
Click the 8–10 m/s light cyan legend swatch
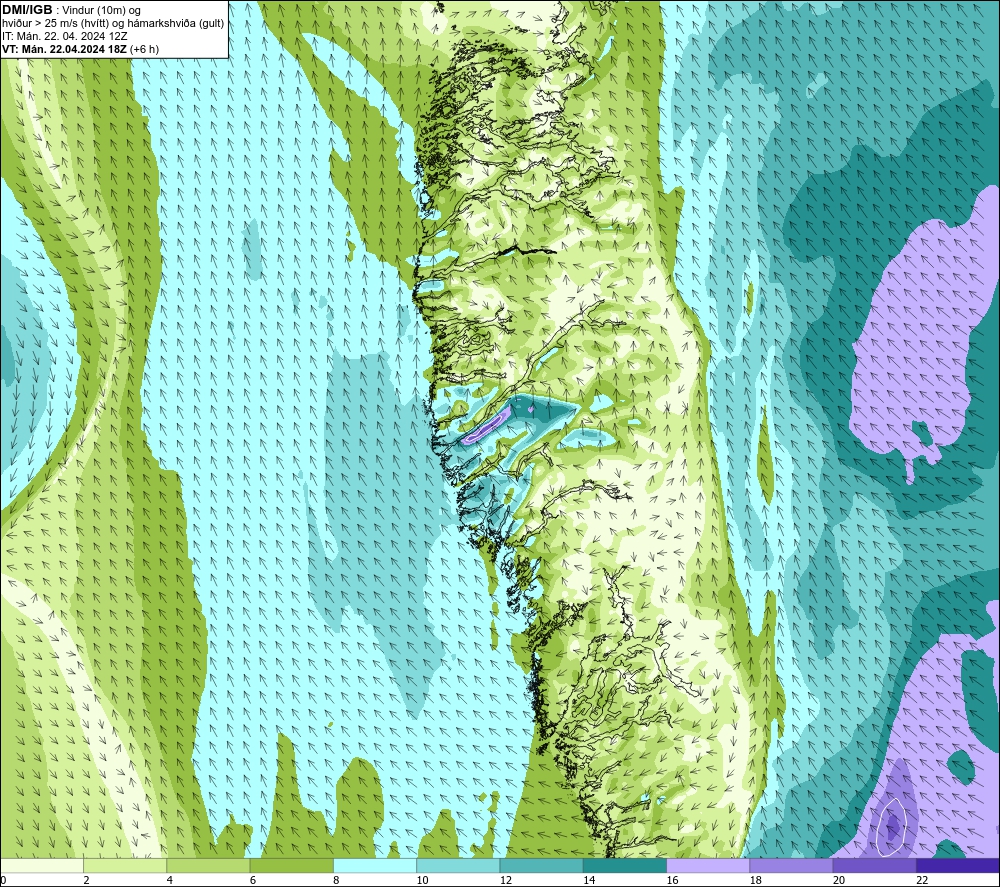375,865
